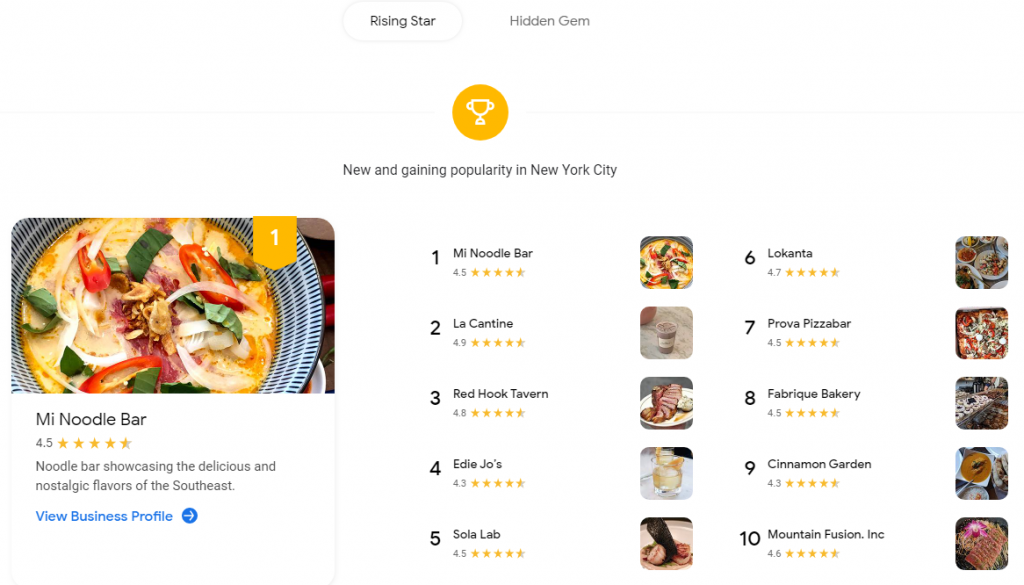Click the Mi Noodle Bar card title

tap(91, 419)
